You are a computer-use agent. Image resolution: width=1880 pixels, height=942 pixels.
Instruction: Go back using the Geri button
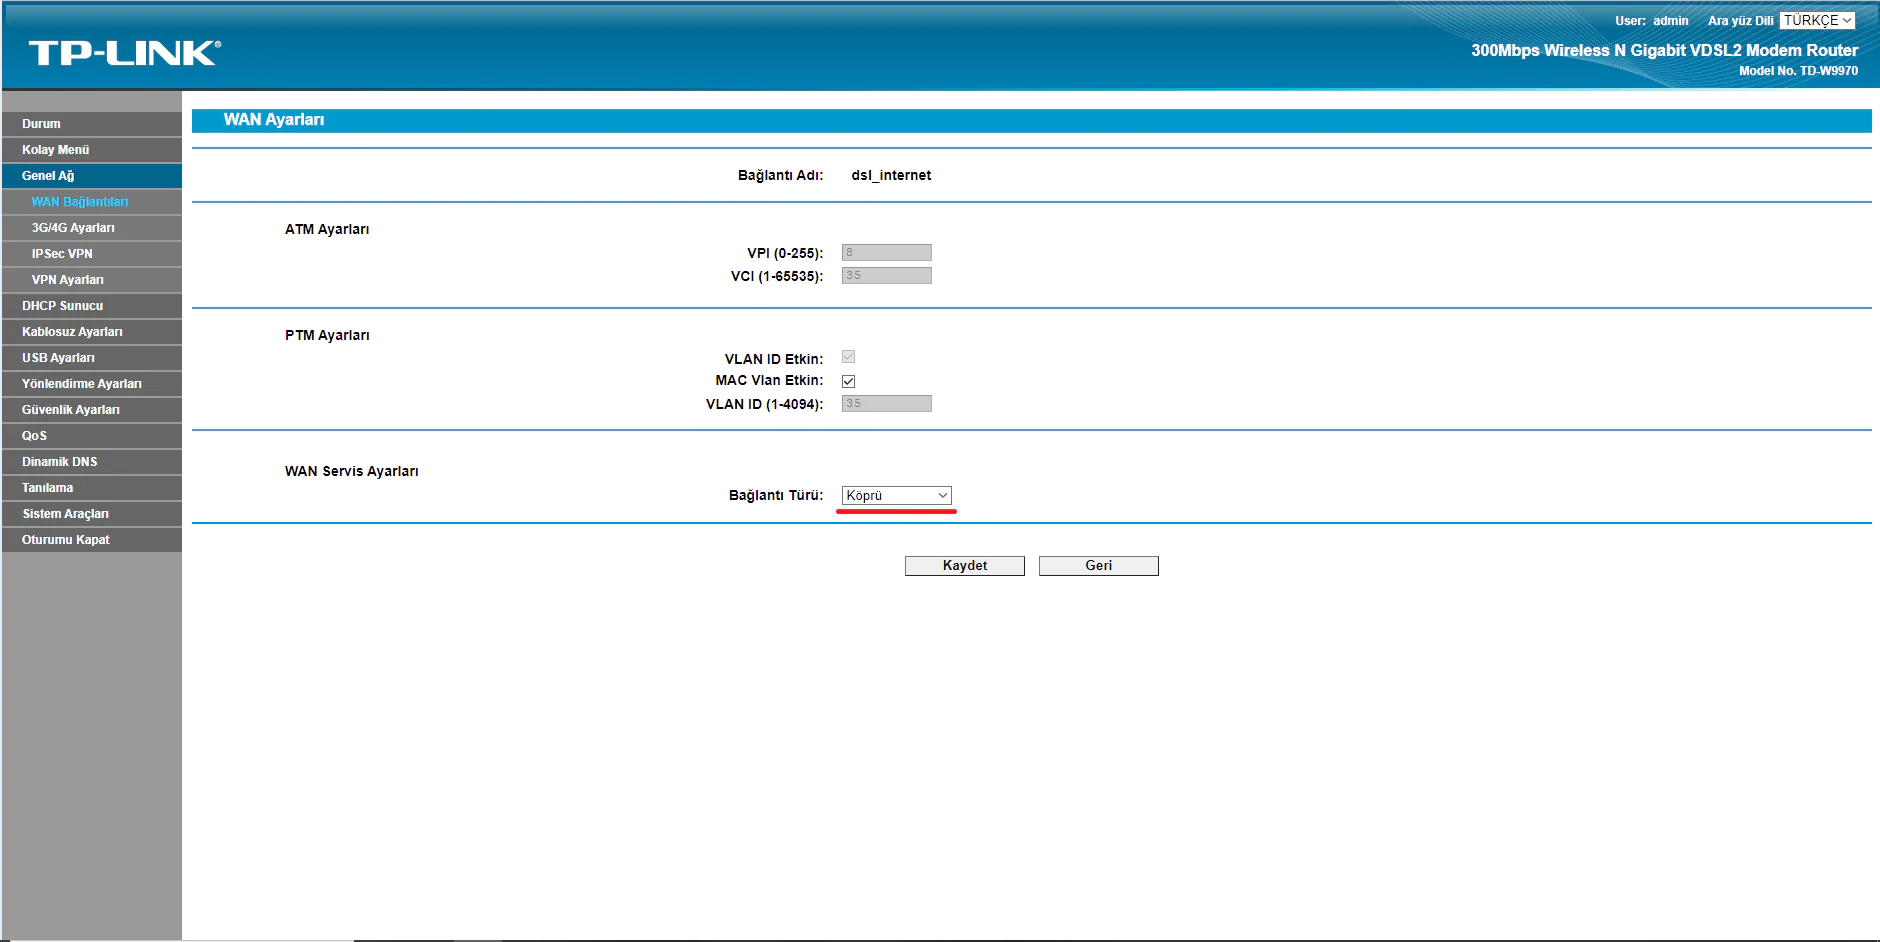pos(1098,565)
